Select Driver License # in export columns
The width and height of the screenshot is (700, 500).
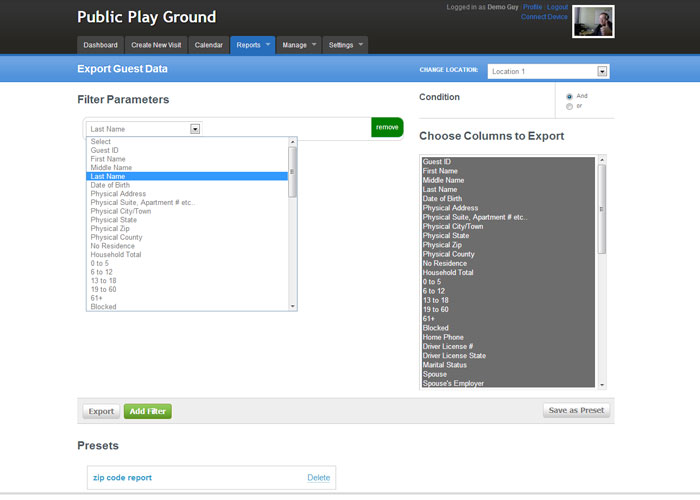click(x=508, y=346)
